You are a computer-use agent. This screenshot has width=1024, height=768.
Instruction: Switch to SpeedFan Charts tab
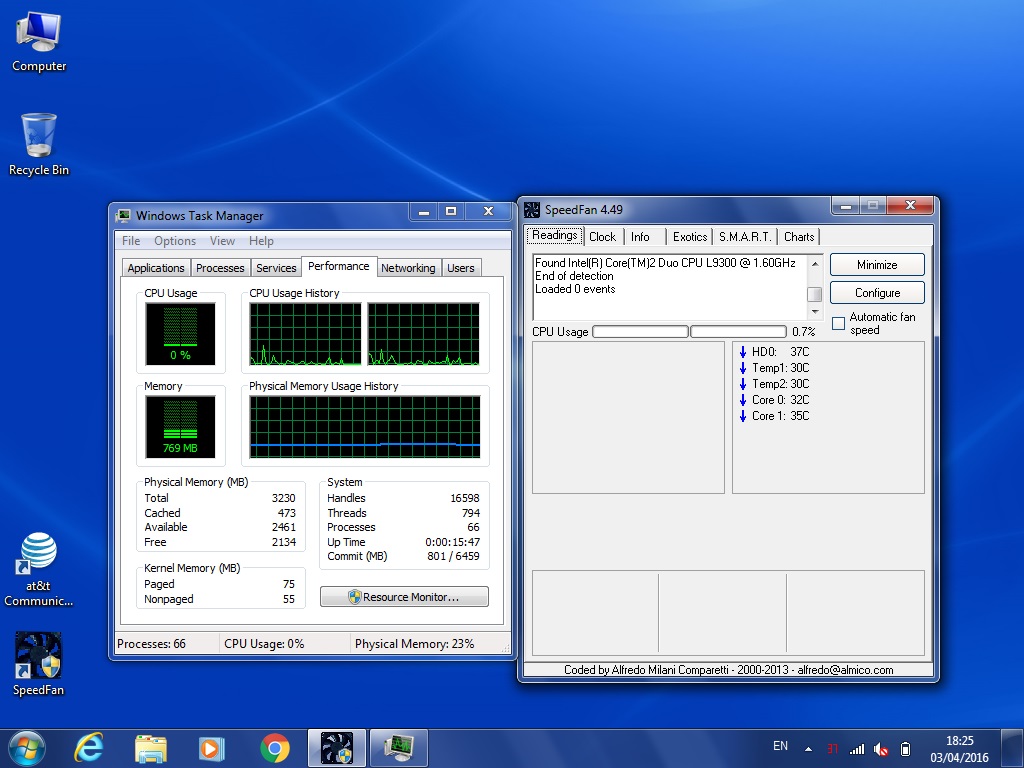click(799, 236)
